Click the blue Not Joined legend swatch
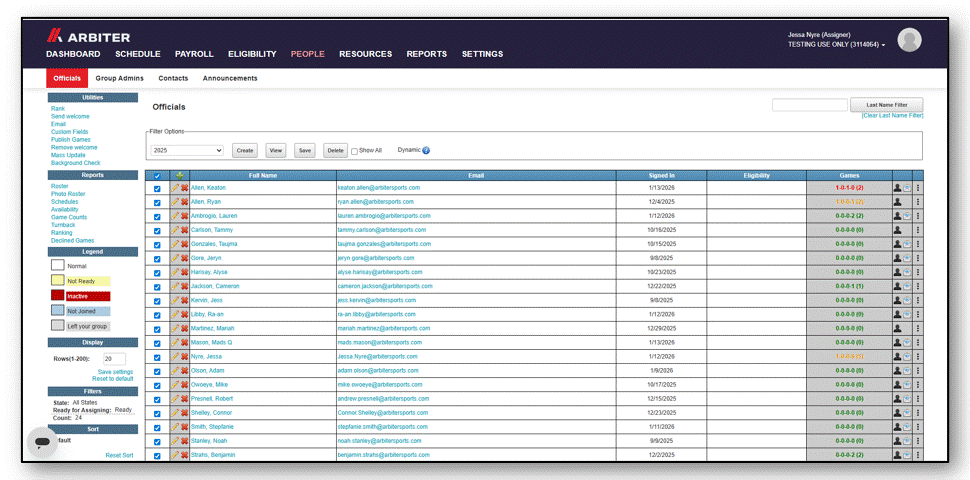Viewport: 970px width, 480px height. pyautogui.click(x=57, y=311)
